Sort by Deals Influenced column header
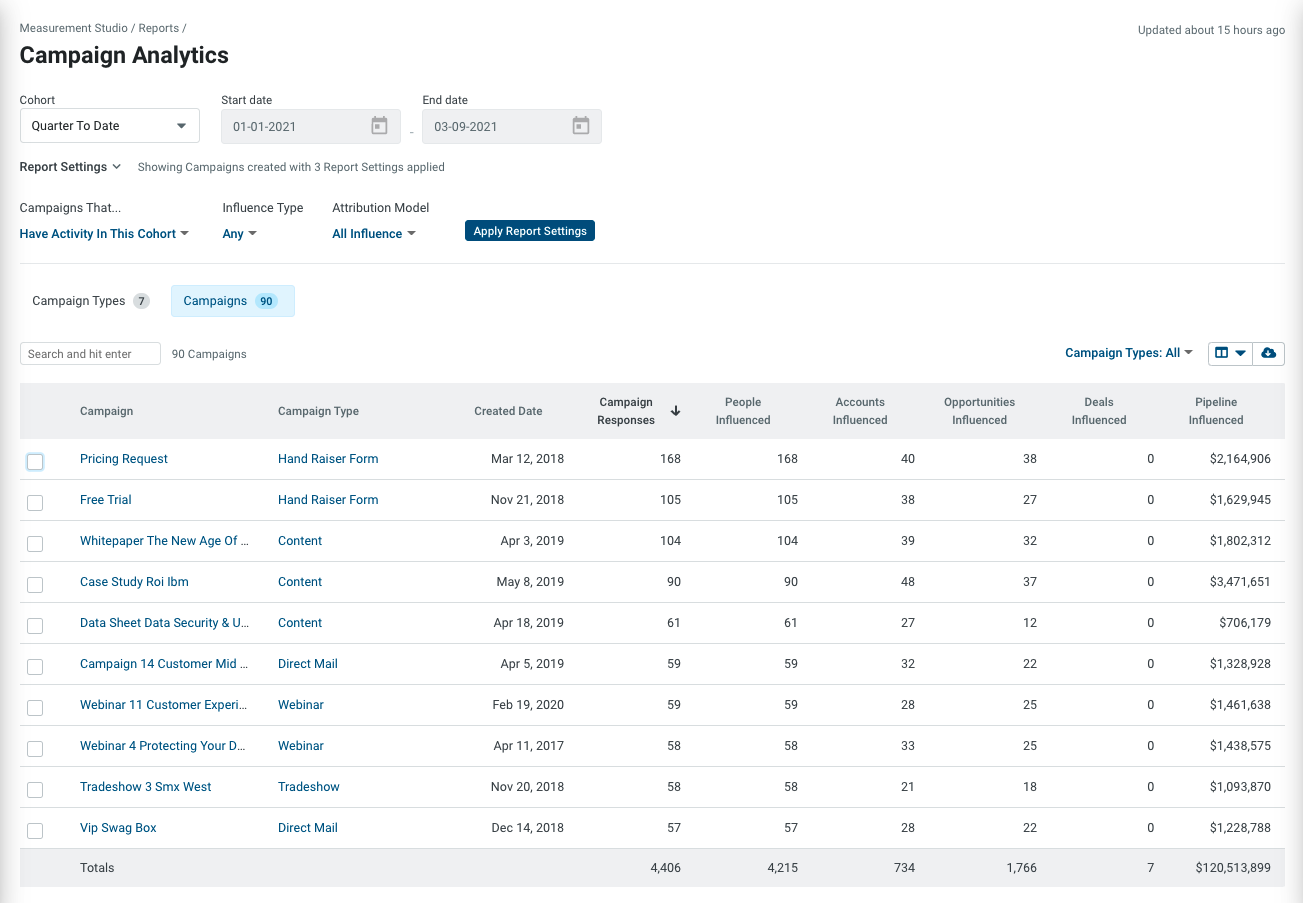 [1099, 411]
